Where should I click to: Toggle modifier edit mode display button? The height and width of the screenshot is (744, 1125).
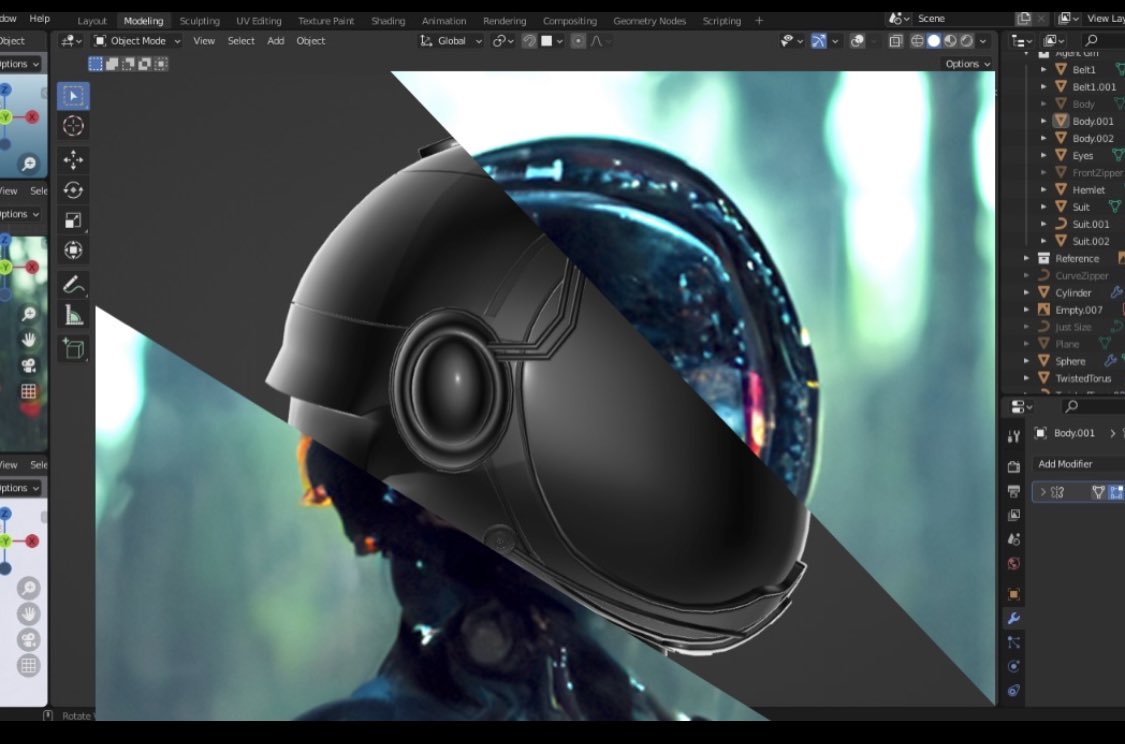(1116, 491)
